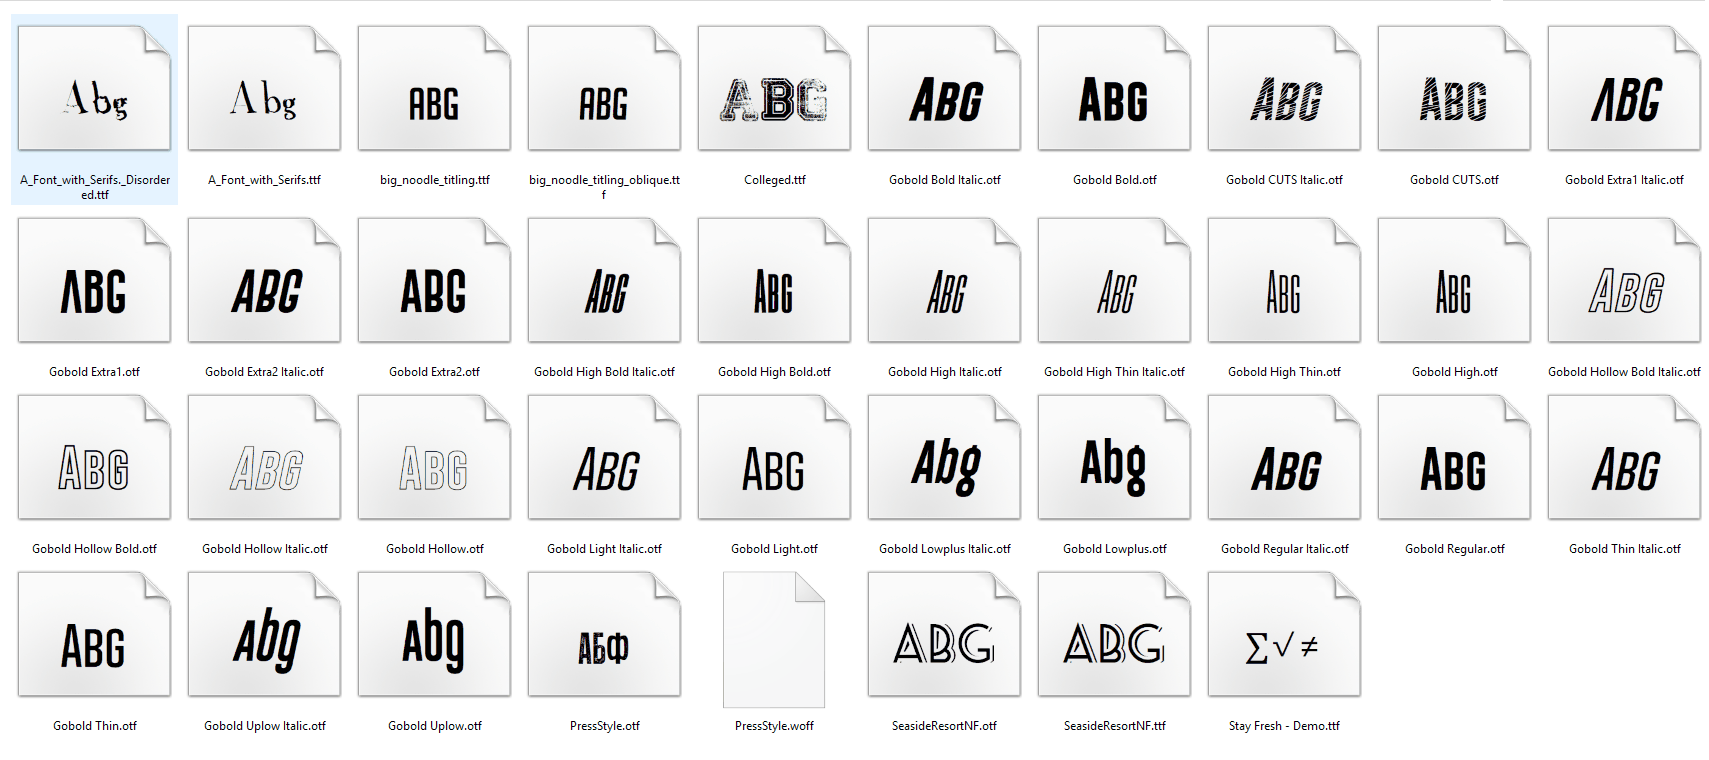Select the Gobold Extra1 Italic.otf thumbnail
1709x760 pixels.
tap(1624, 90)
